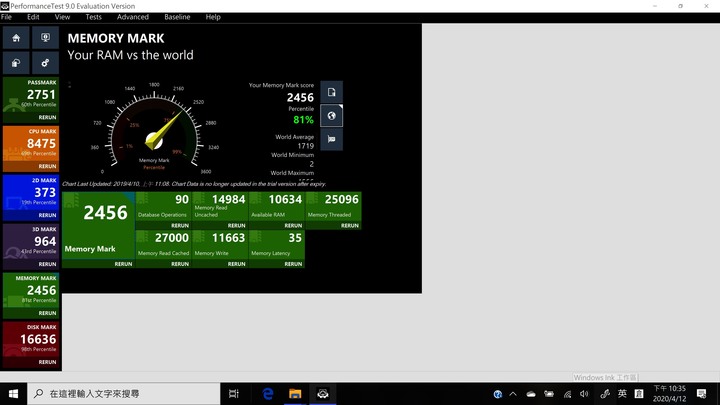Rerun the Memory Threaded test
This screenshot has width=720, height=405.
[x=350, y=225]
